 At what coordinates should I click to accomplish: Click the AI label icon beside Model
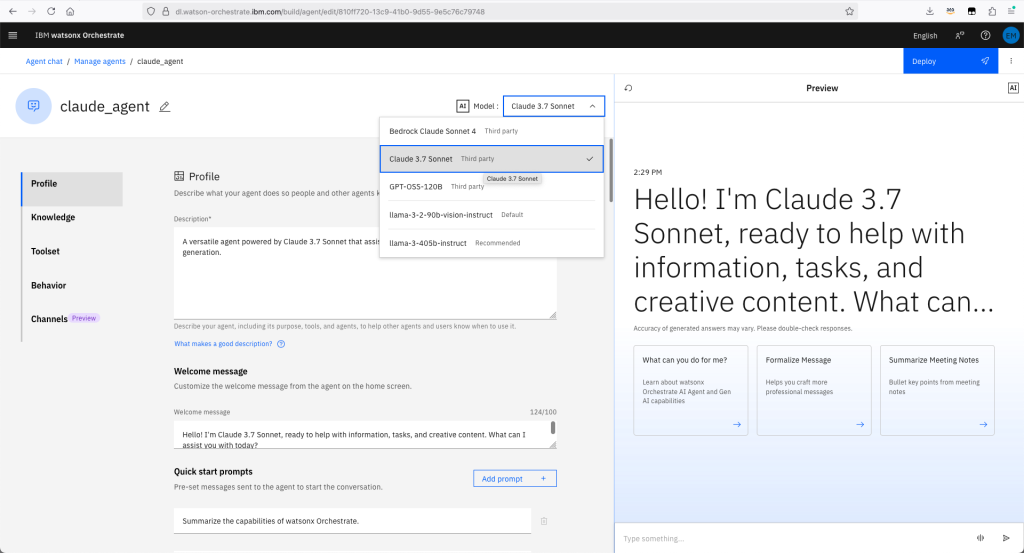point(462,106)
